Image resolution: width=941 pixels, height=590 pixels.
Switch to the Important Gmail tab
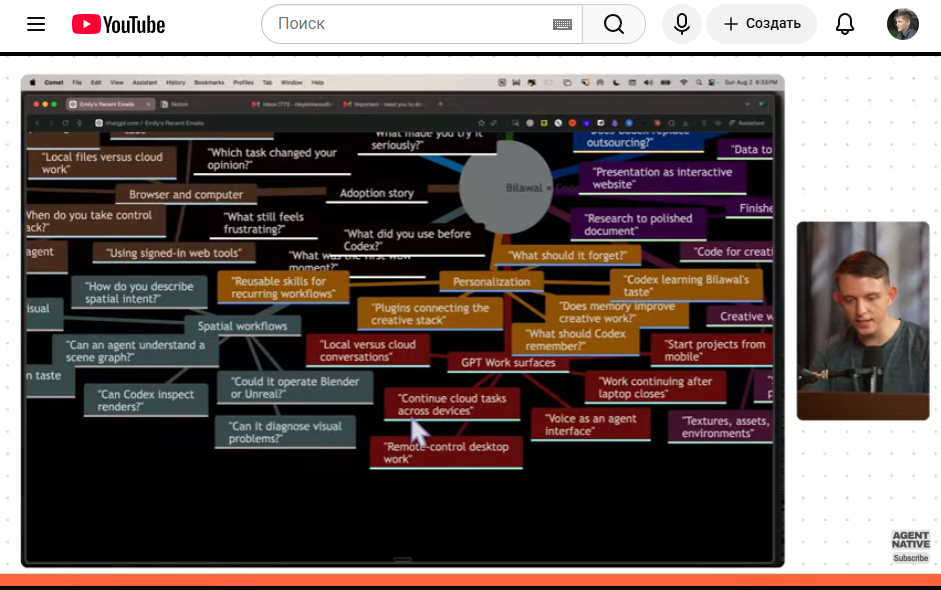pos(383,104)
